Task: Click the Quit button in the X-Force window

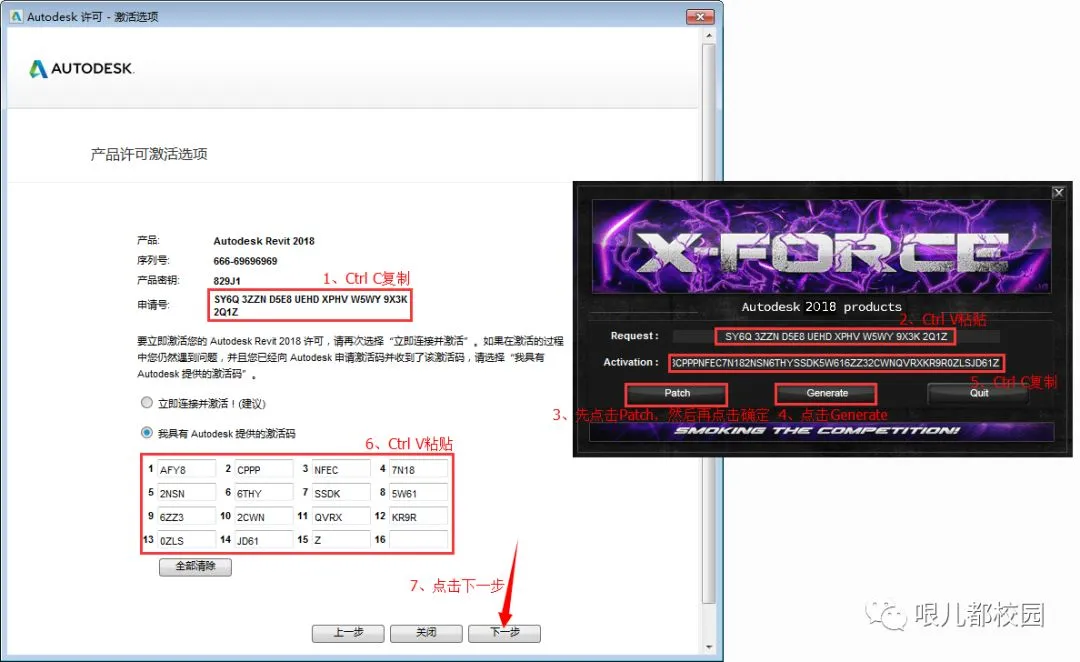Action: 979,393
